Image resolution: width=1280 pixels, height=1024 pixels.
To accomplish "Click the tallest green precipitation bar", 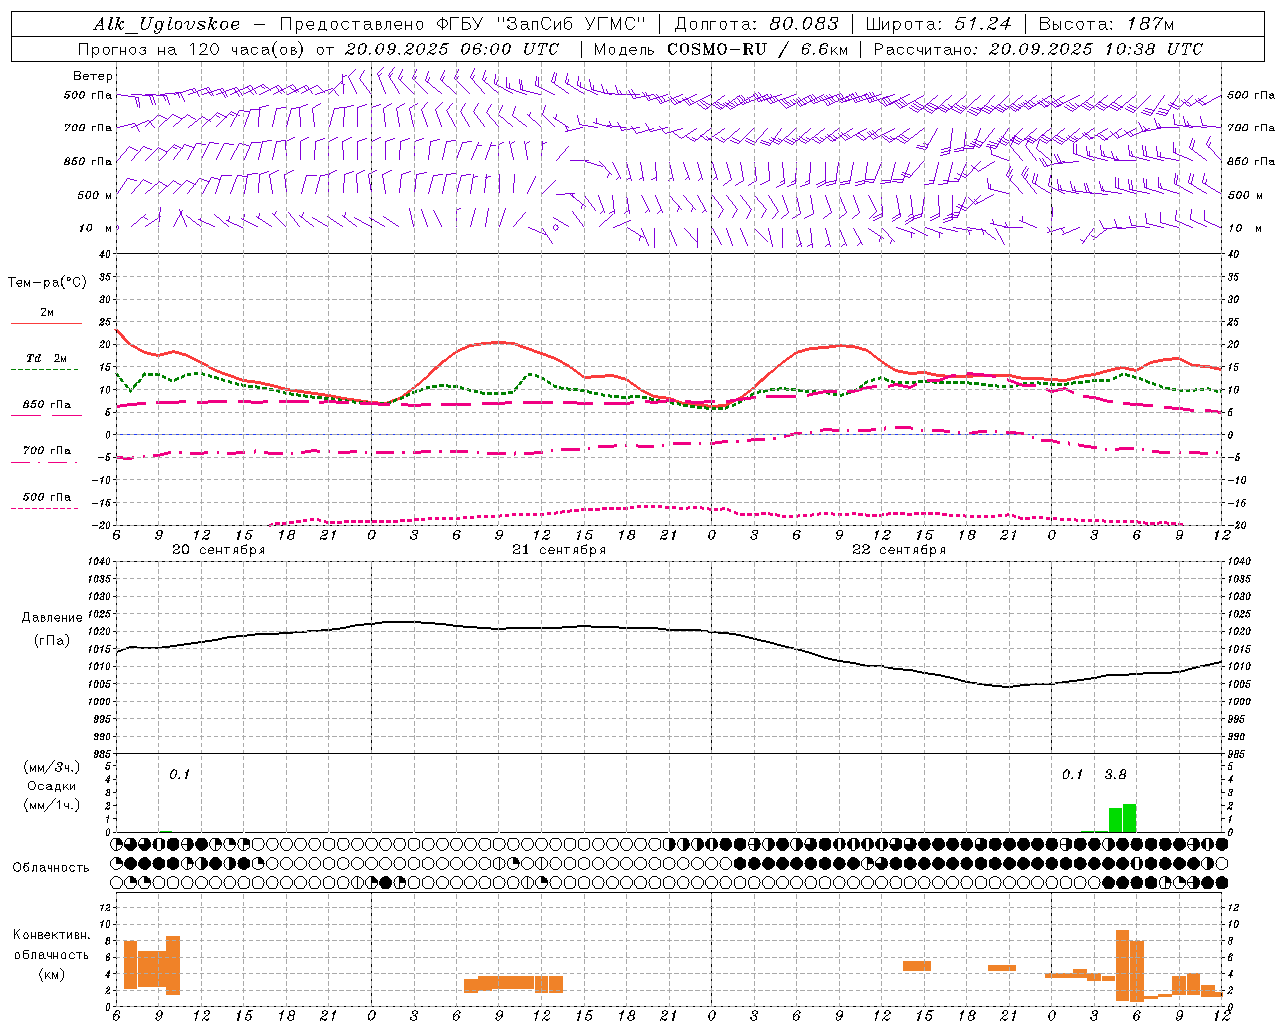I will (x=1130, y=818).
